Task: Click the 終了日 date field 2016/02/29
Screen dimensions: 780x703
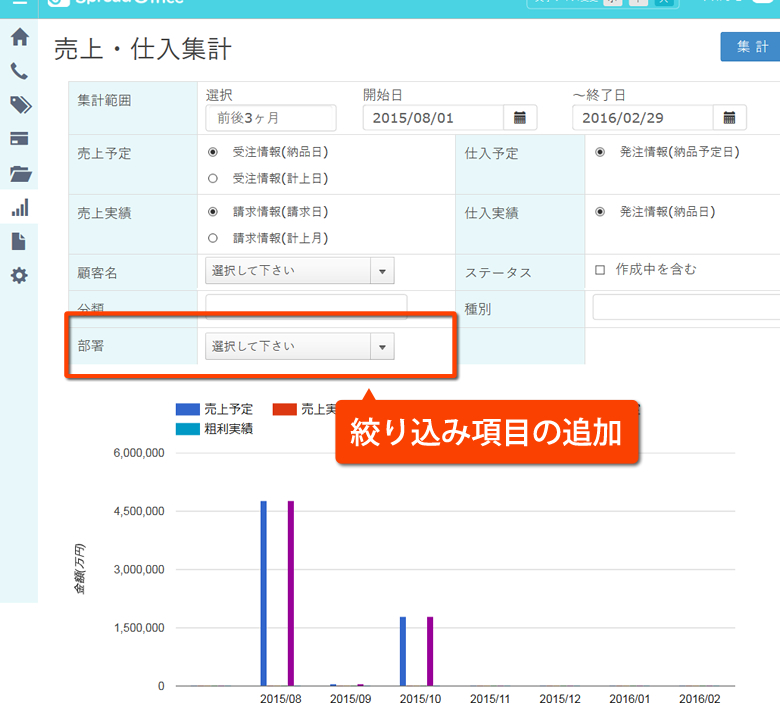Action: [x=643, y=118]
